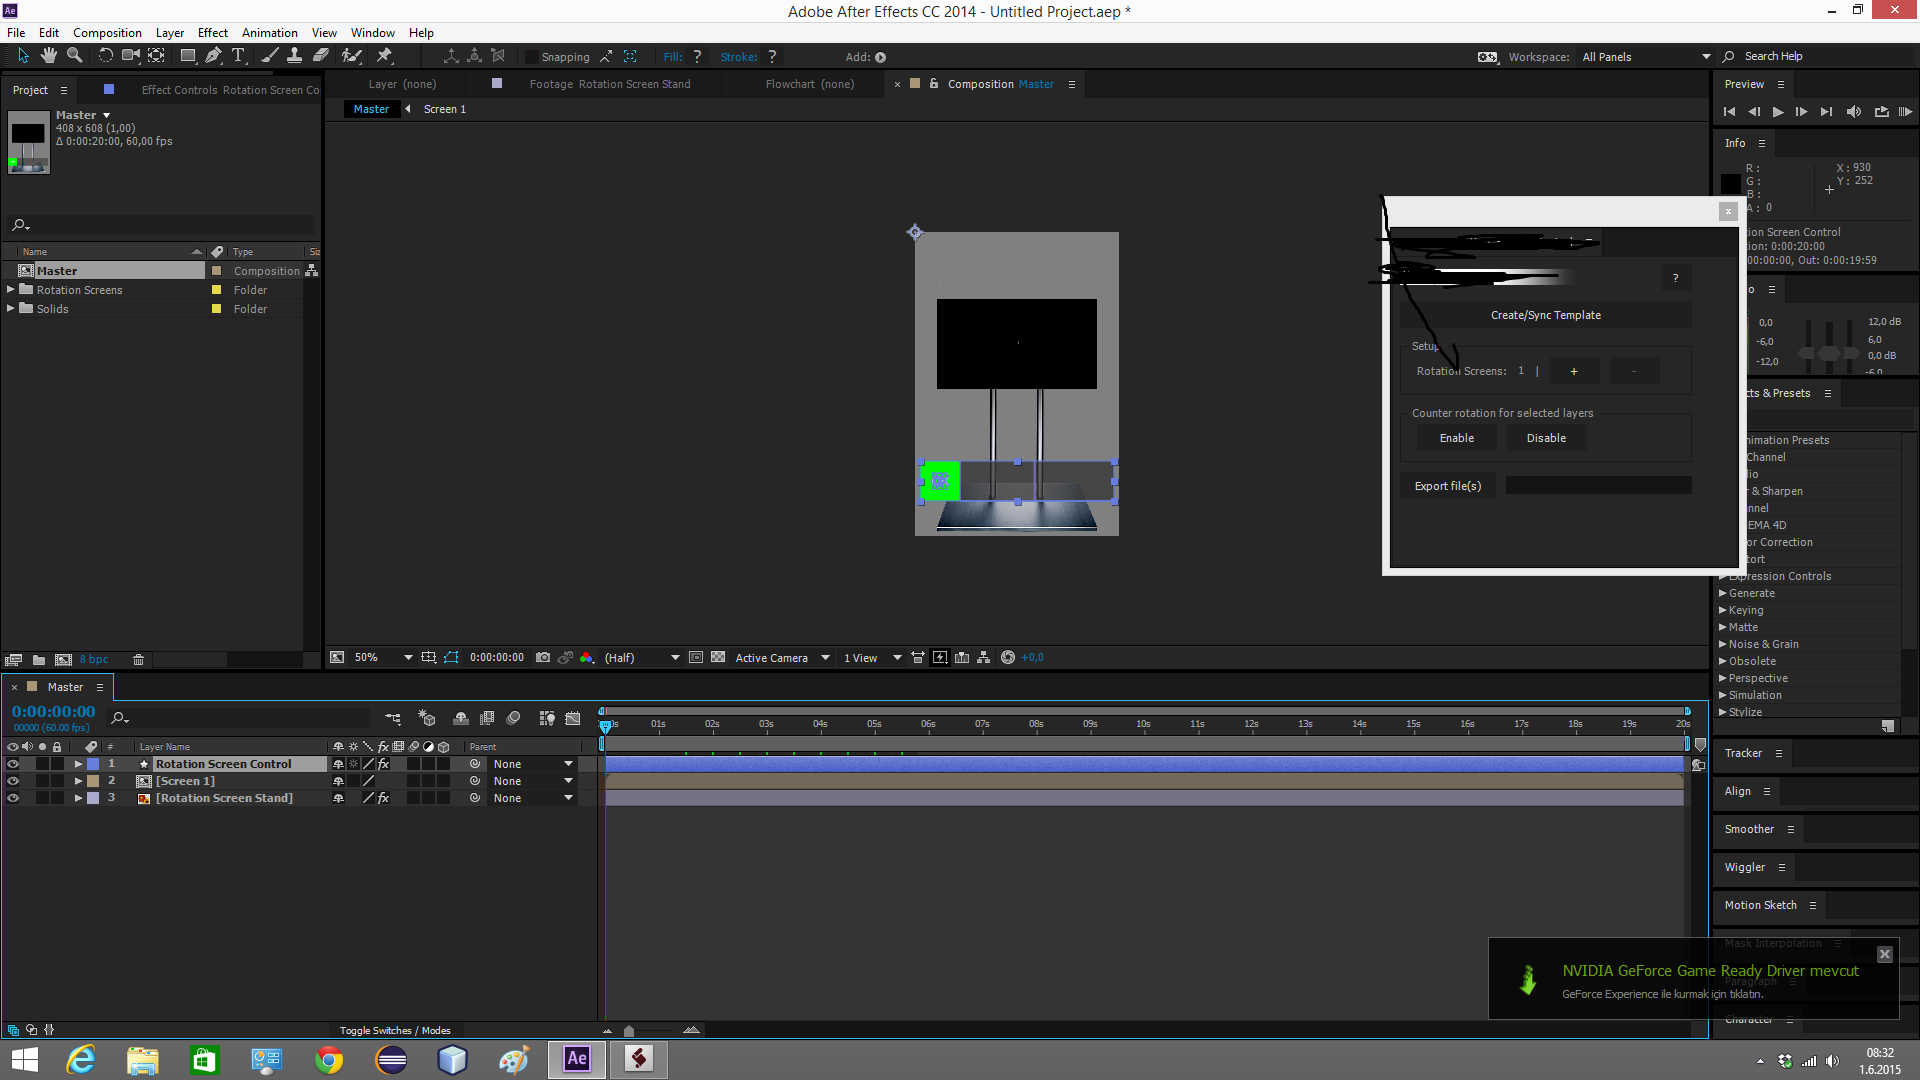Select the Puppet Pin tool
The width and height of the screenshot is (1920, 1080).
pyautogui.click(x=384, y=56)
